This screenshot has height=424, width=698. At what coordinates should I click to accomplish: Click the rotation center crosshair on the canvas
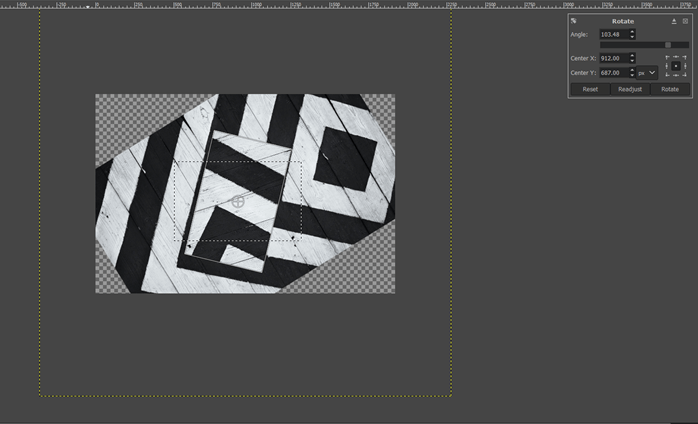[238, 201]
